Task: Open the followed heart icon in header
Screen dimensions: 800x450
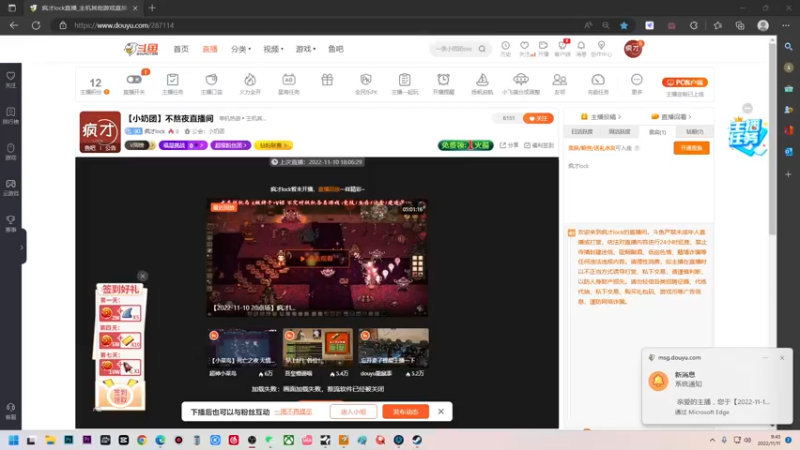Action: tap(524, 46)
